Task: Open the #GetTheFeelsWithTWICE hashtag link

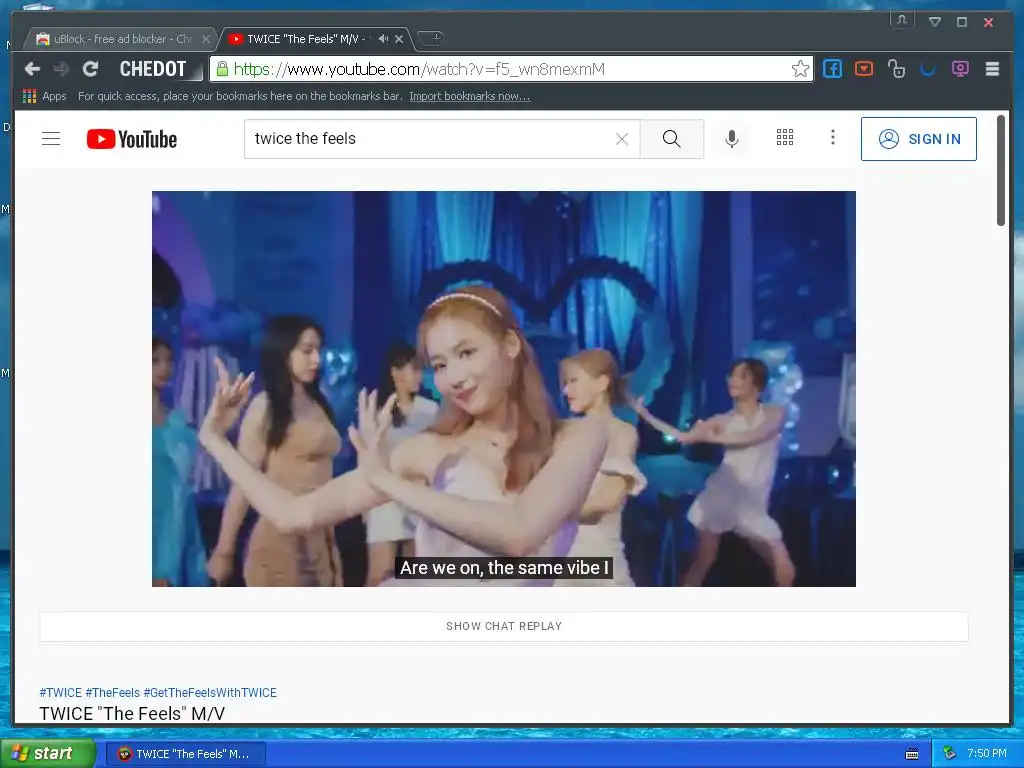Action: (210, 693)
